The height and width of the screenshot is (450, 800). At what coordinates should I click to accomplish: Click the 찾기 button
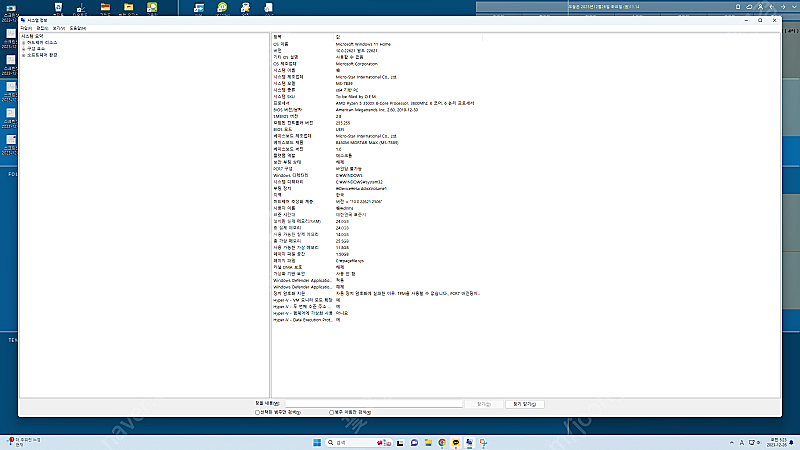pos(484,404)
